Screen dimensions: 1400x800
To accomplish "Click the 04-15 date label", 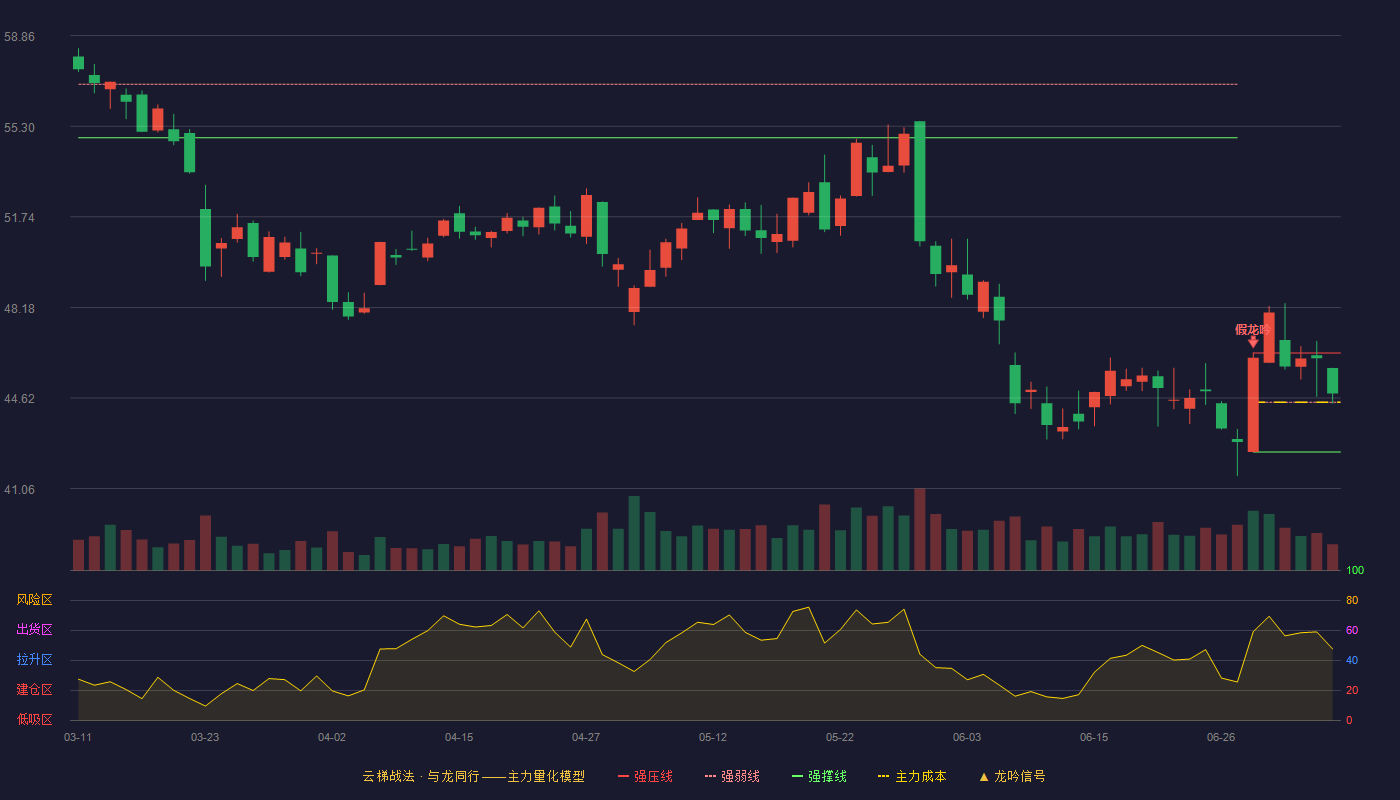I will pyautogui.click(x=459, y=737).
